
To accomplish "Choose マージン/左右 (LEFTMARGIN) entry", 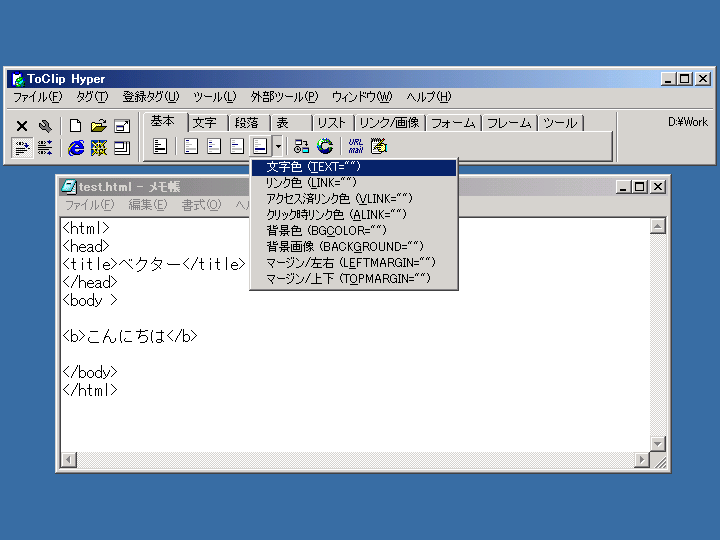I will (x=354, y=263).
